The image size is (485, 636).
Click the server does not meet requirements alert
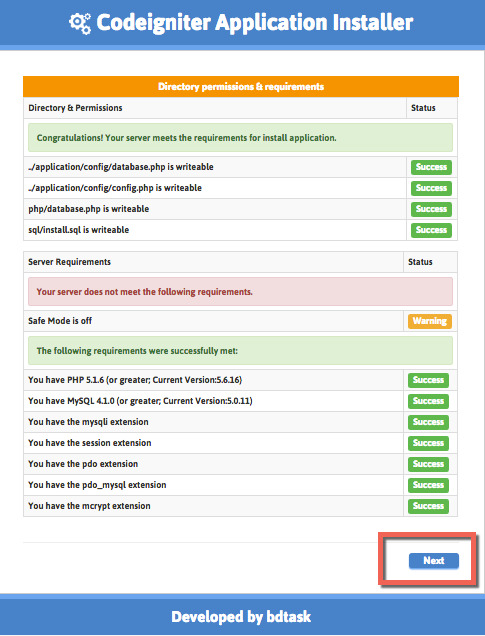coord(240,292)
